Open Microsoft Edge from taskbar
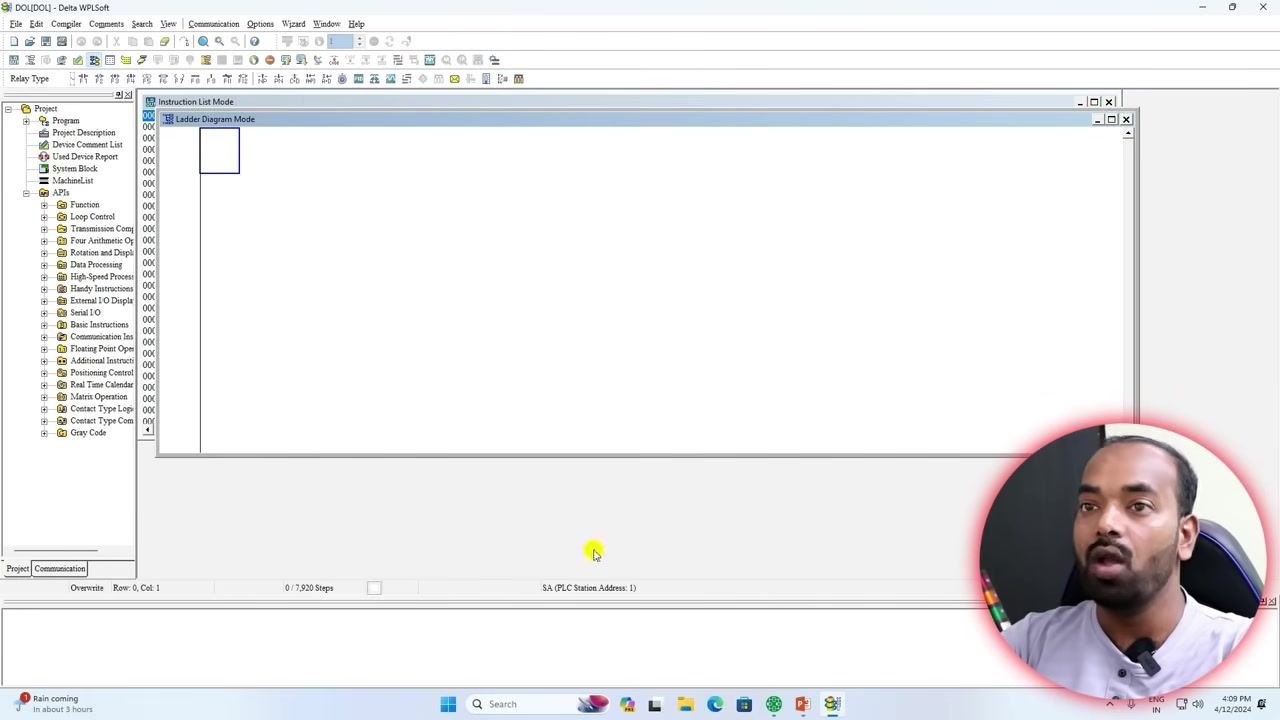This screenshot has width=1280, height=720. [715, 704]
